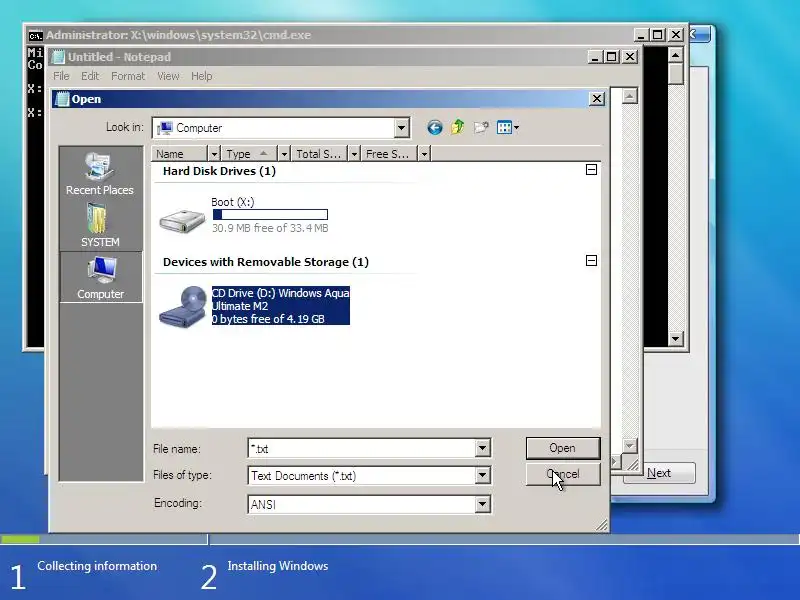Go up one level with folder-up icon
The width and height of the screenshot is (800, 600).
(x=458, y=127)
